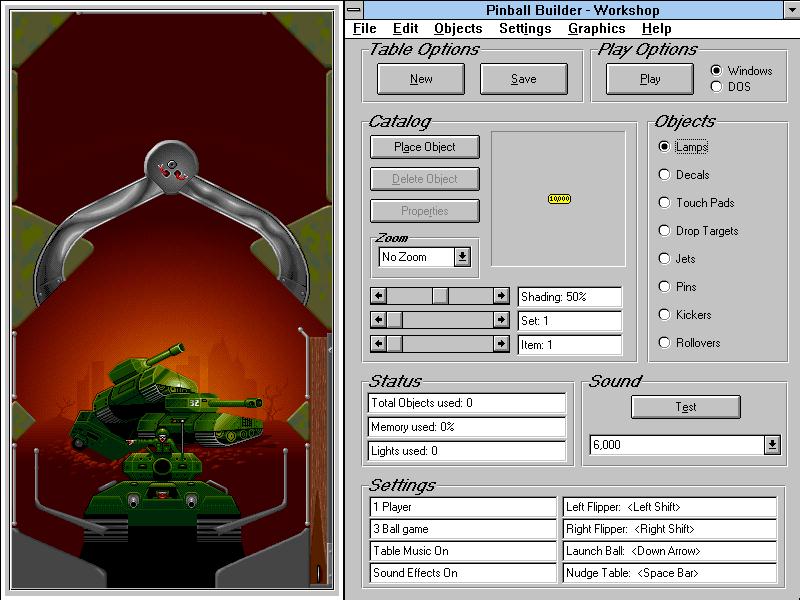
Task: Click the Left Flipper key setting
Action: [x=670, y=507]
